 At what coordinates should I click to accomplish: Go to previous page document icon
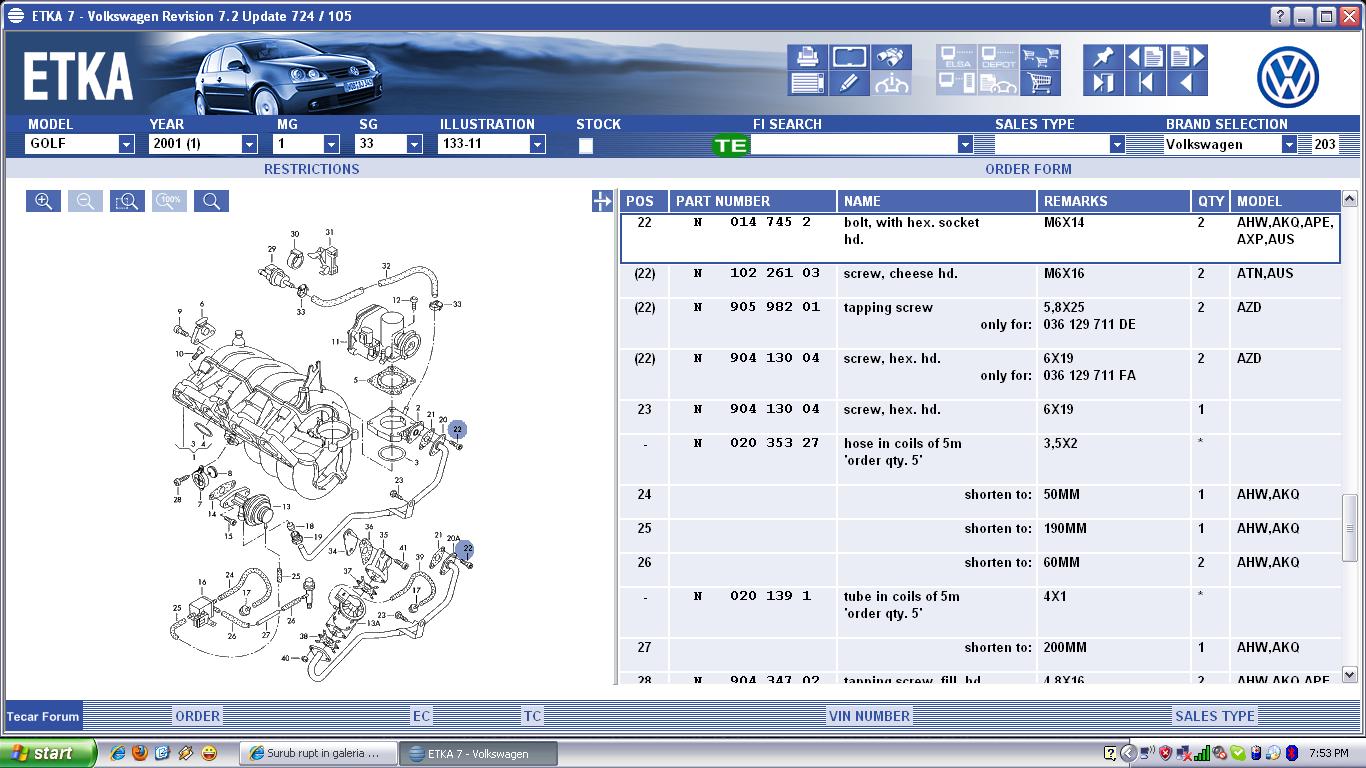tap(1146, 57)
